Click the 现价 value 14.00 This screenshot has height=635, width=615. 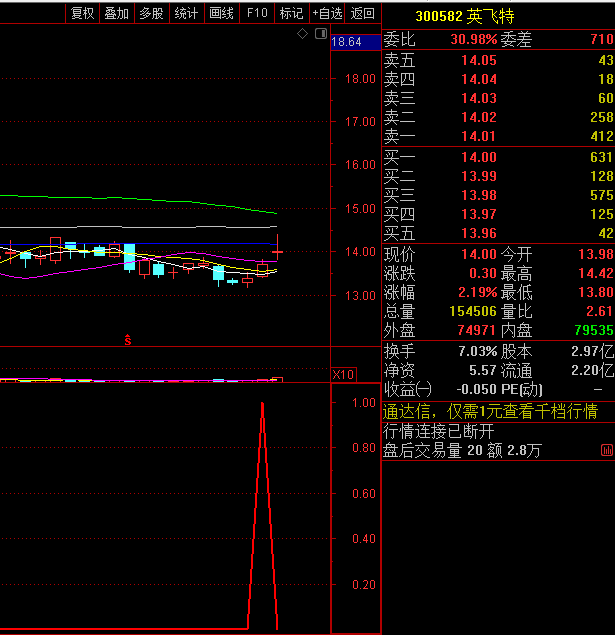(x=479, y=254)
